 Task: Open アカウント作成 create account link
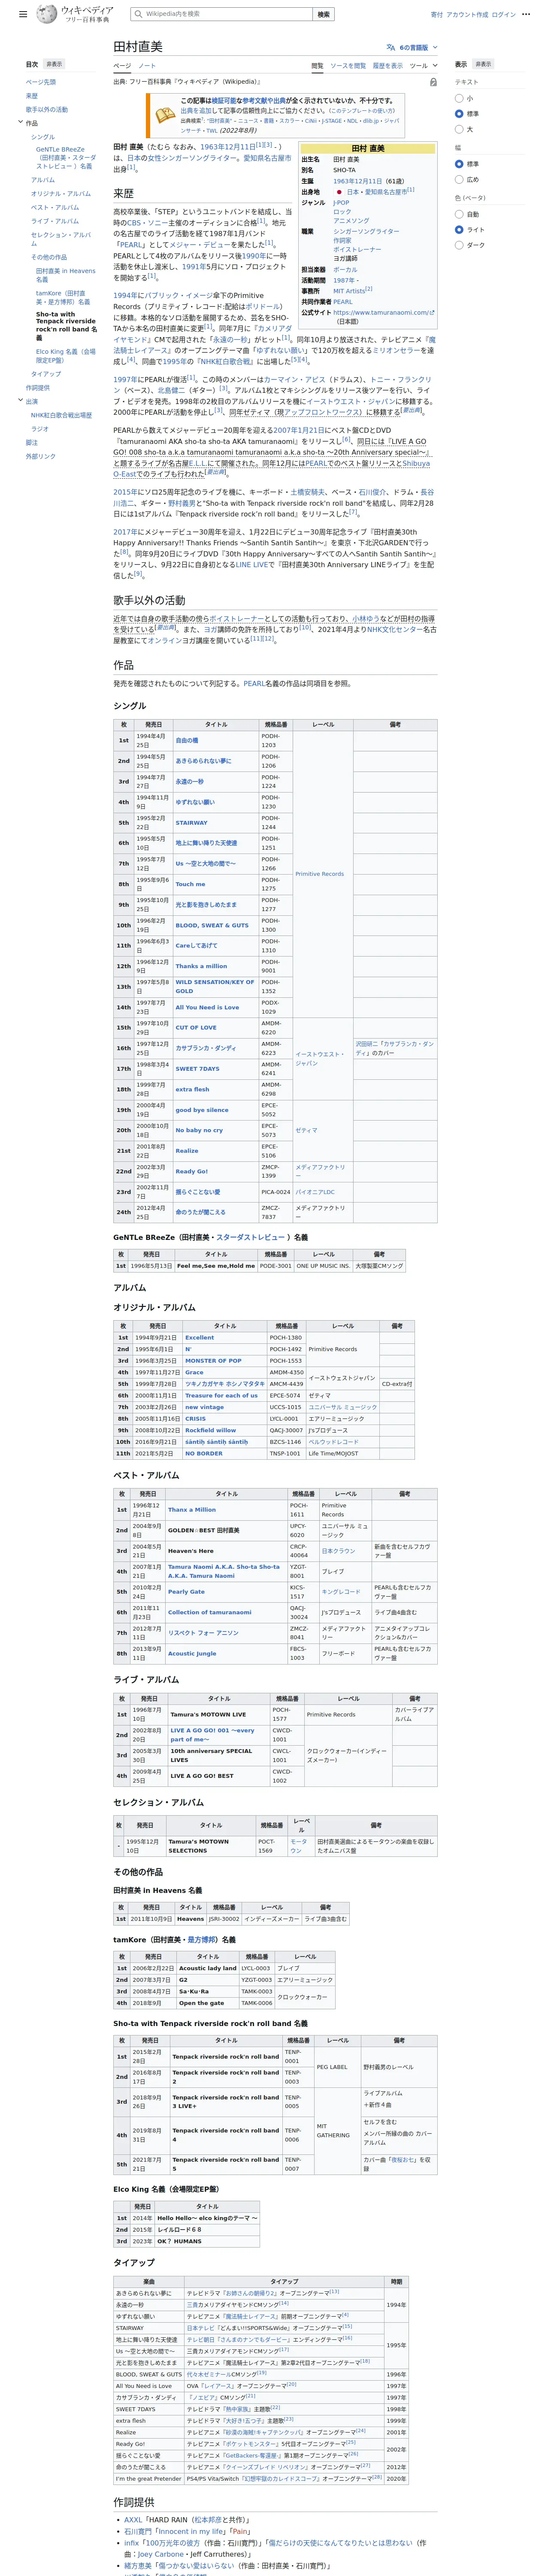467,14
